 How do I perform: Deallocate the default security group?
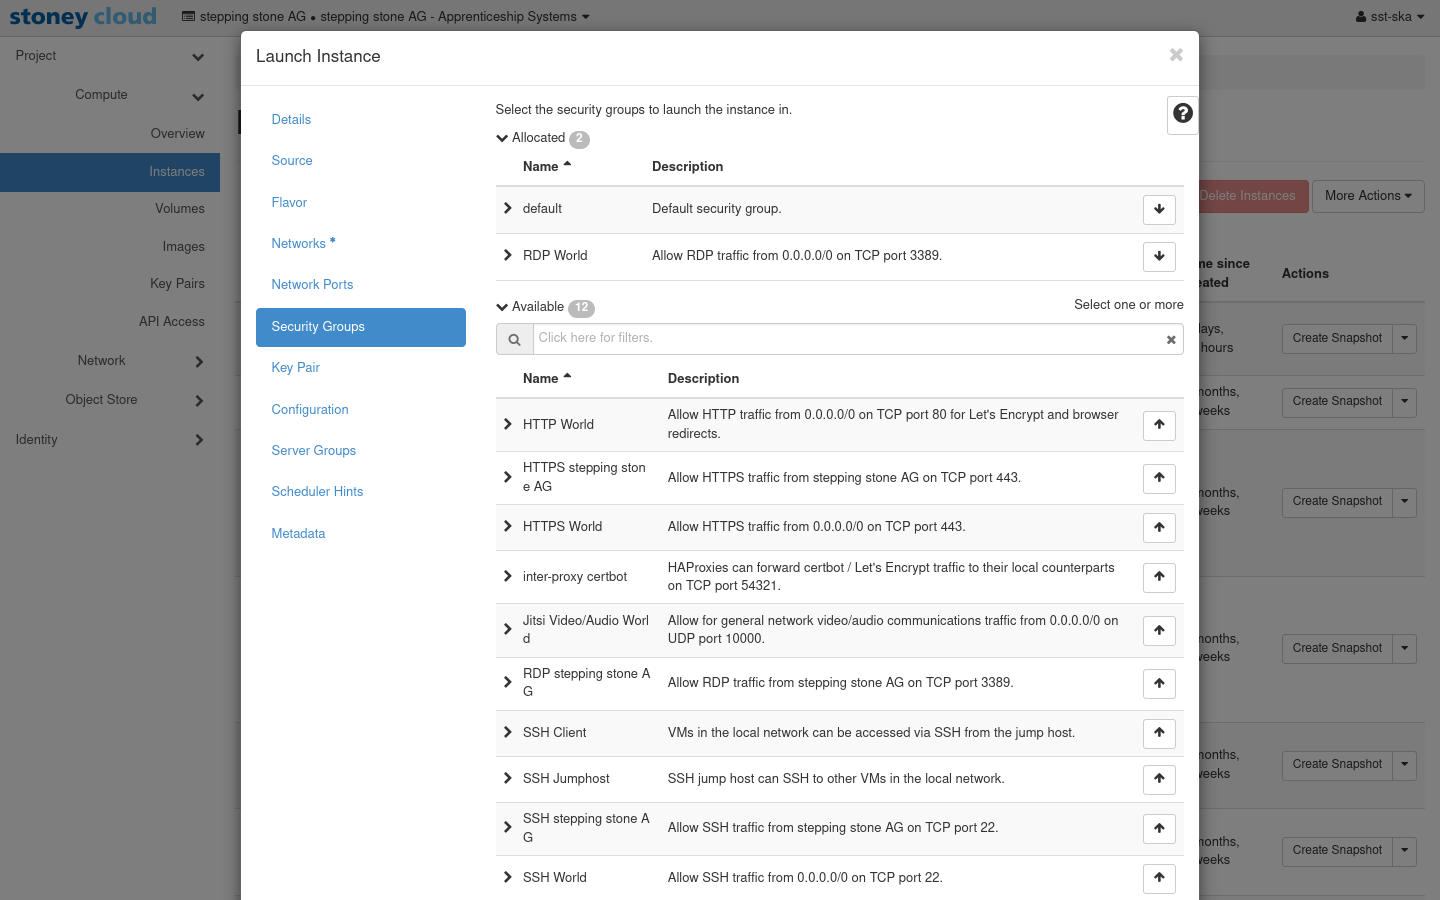[x=1158, y=209]
